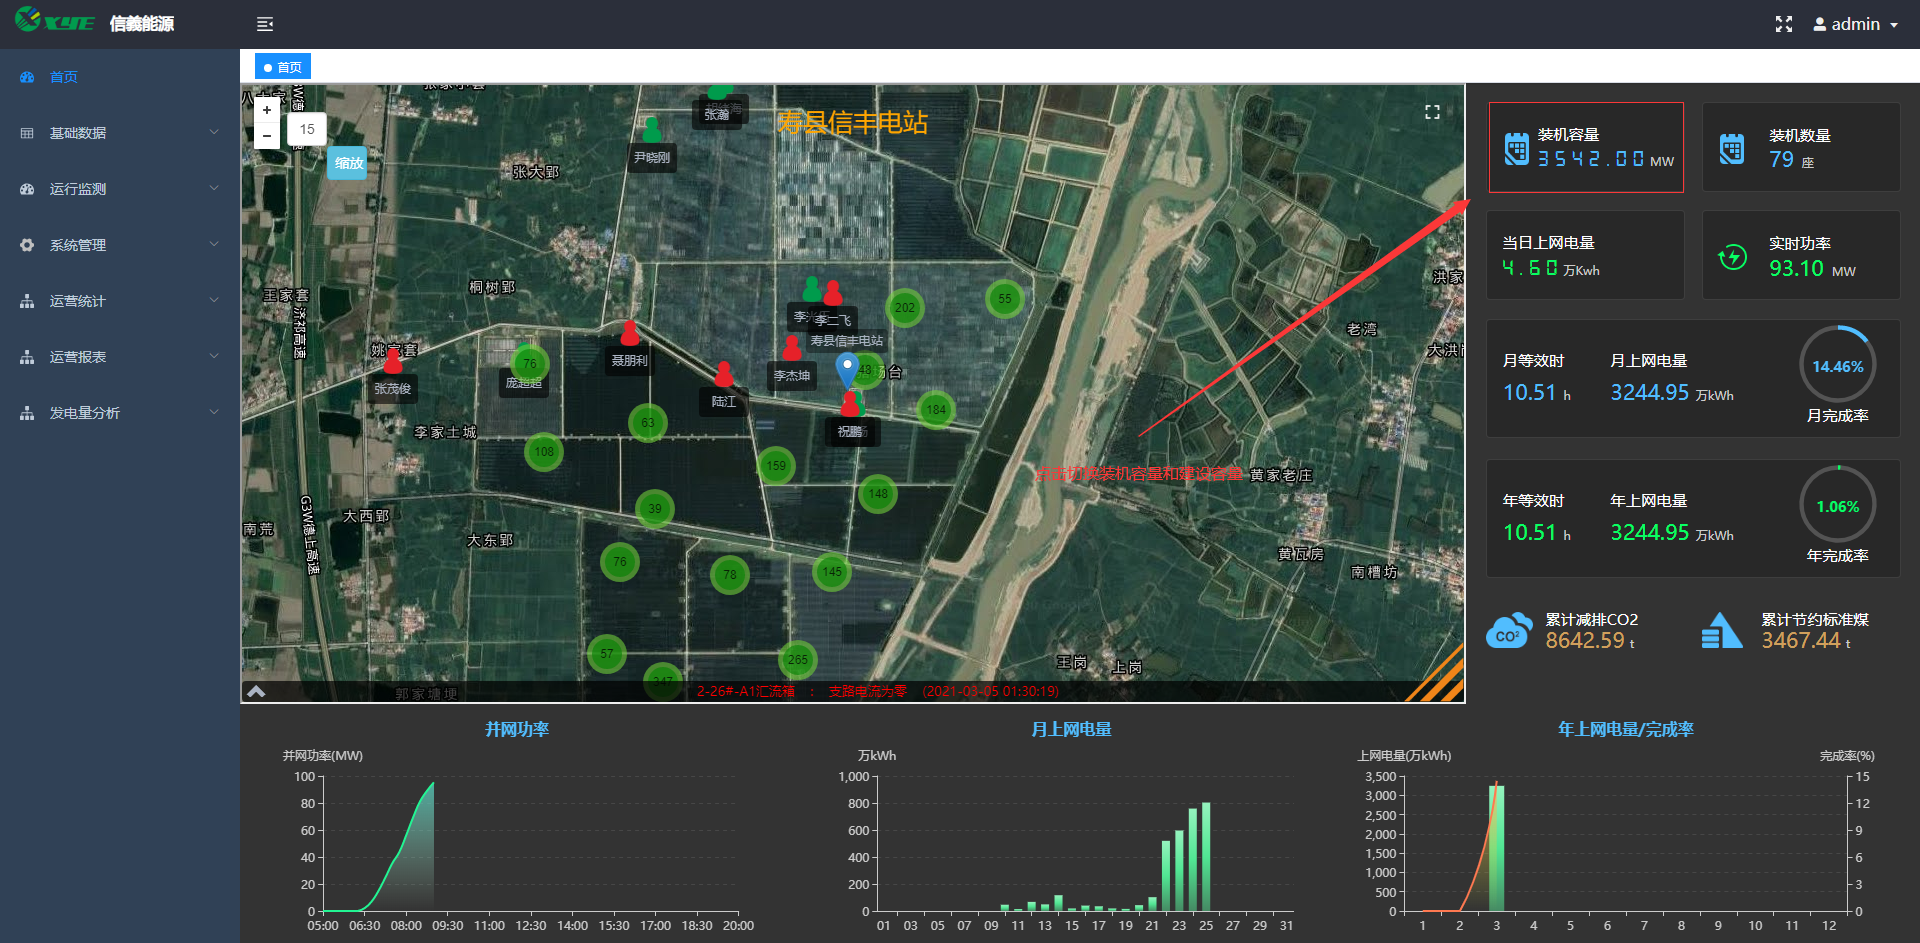
Task: Click the green person marker for 尹晓刚
Action: tap(652, 130)
